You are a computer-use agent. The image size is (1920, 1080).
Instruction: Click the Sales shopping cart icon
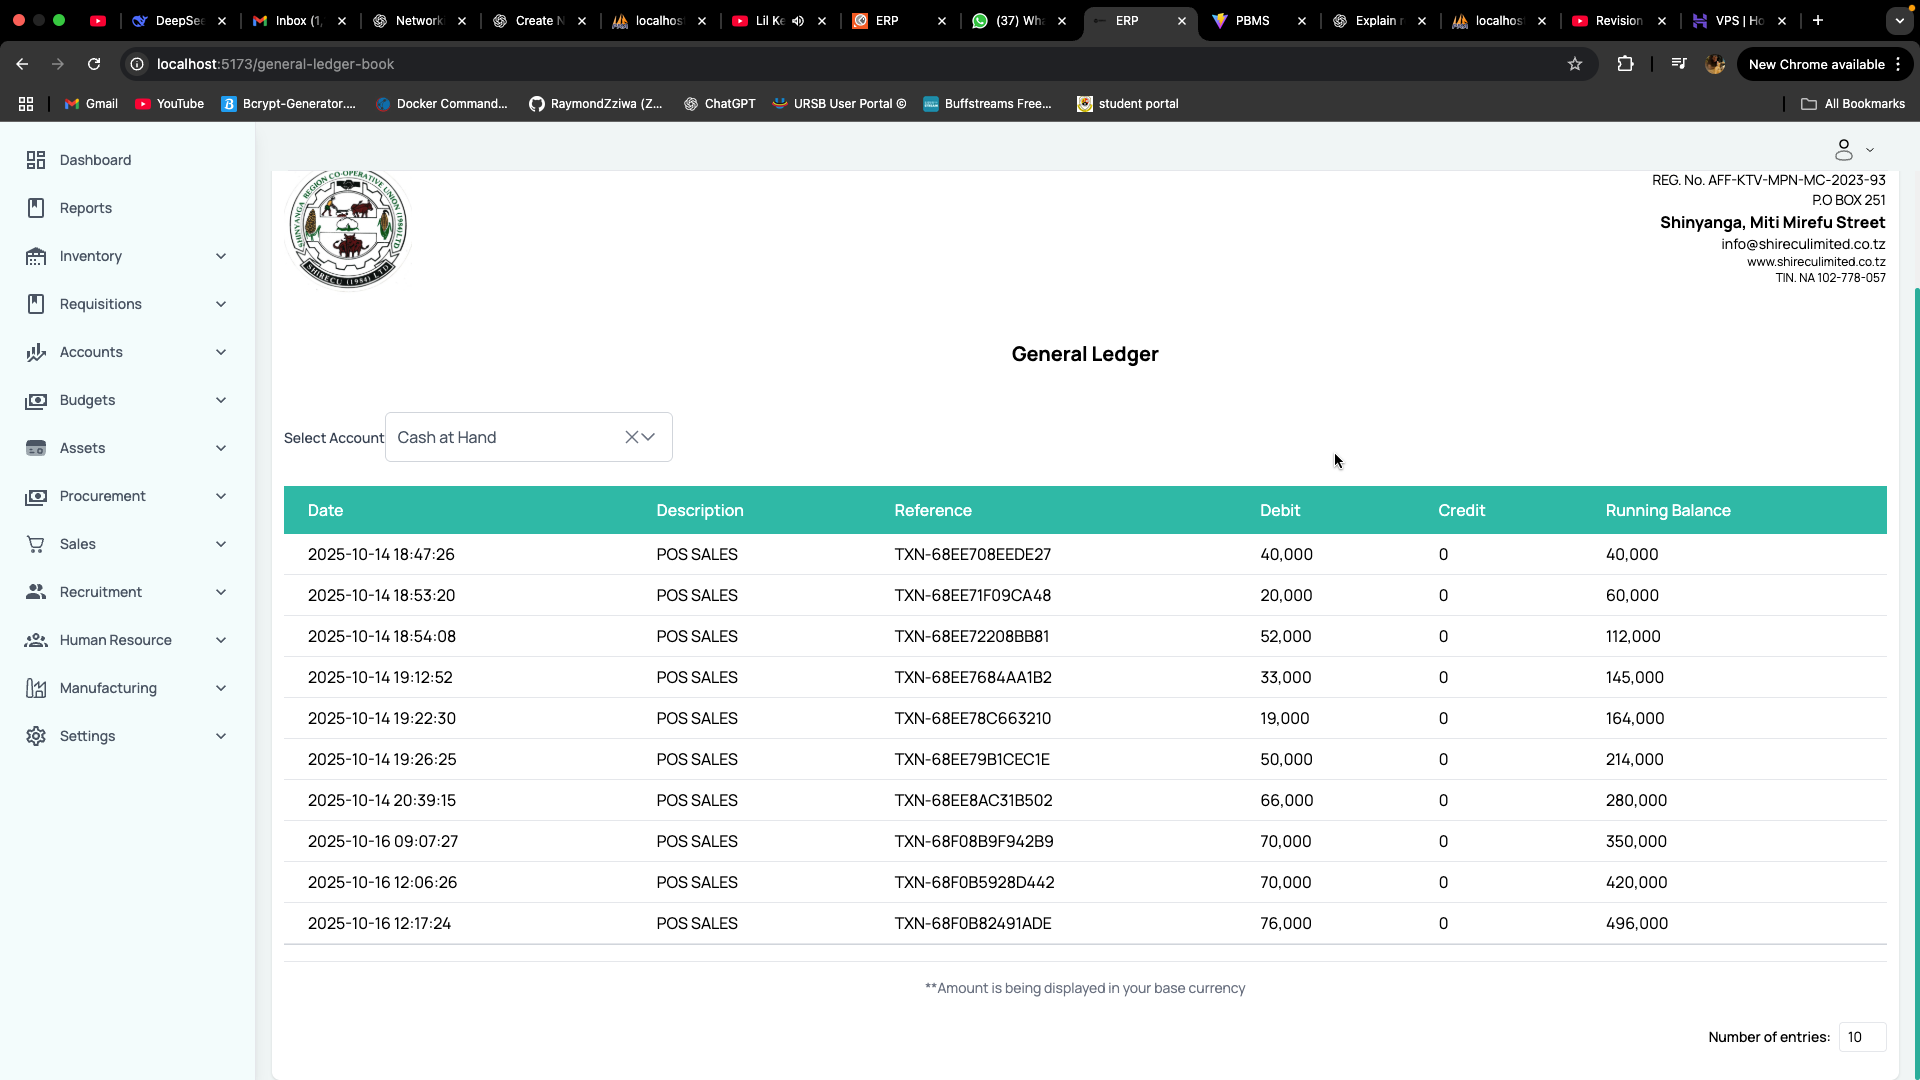point(36,544)
